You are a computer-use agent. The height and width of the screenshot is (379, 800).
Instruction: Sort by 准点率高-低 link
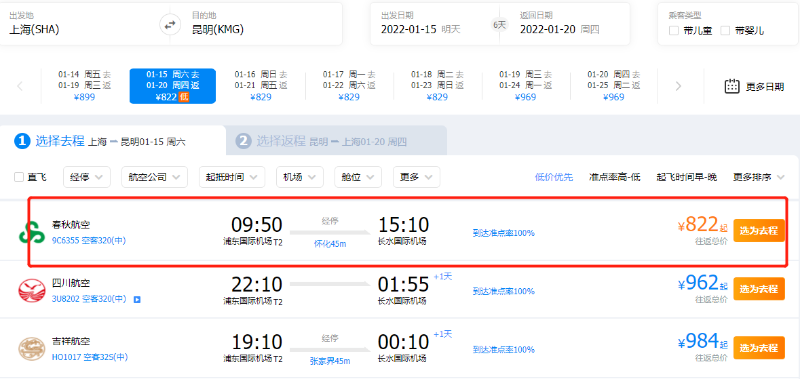(x=614, y=178)
